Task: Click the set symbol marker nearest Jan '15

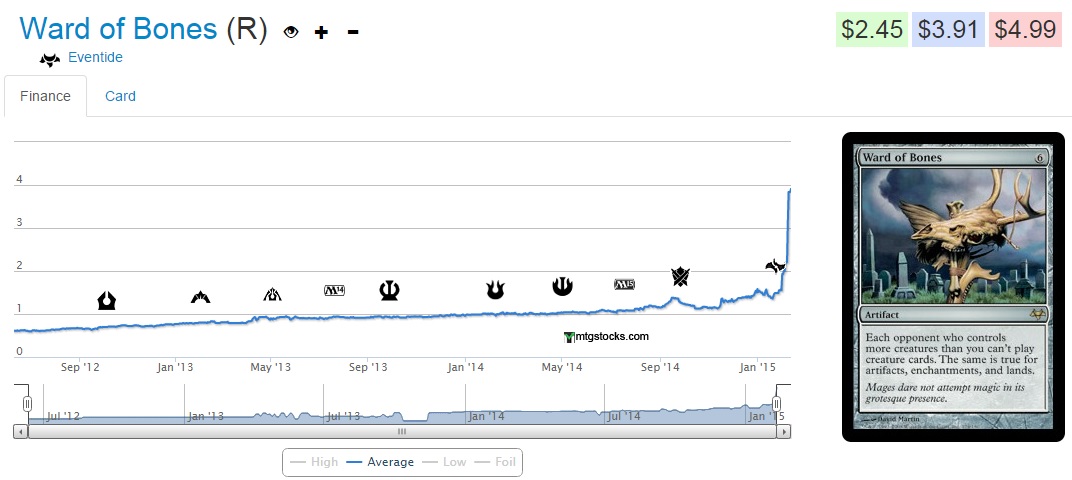Action: (x=775, y=266)
